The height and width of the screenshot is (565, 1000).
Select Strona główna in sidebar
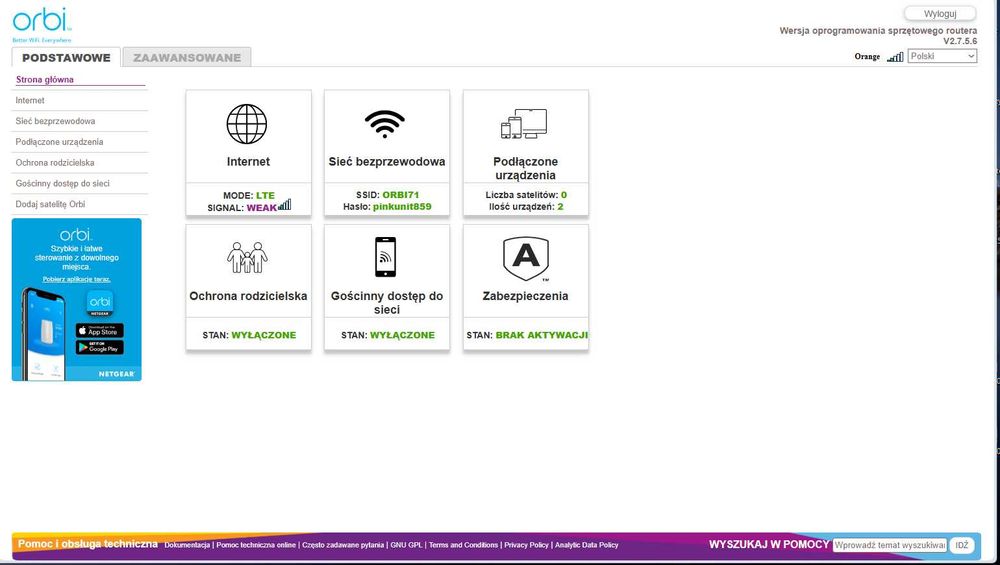coord(45,80)
